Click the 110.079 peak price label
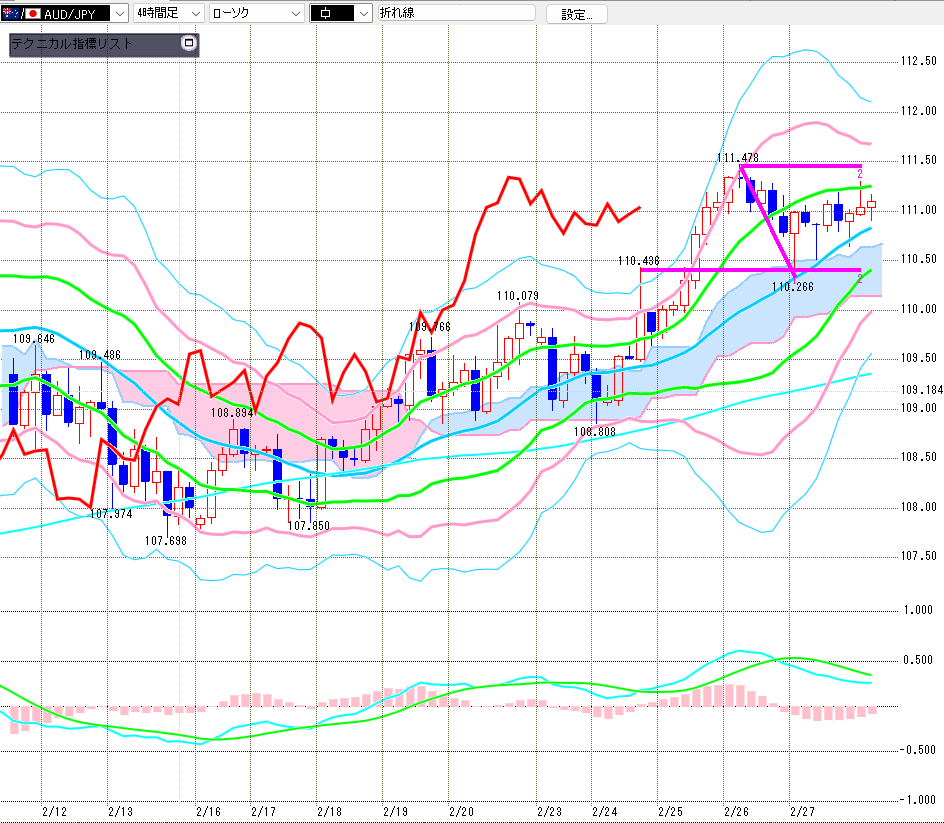The image size is (944, 823). click(517, 296)
